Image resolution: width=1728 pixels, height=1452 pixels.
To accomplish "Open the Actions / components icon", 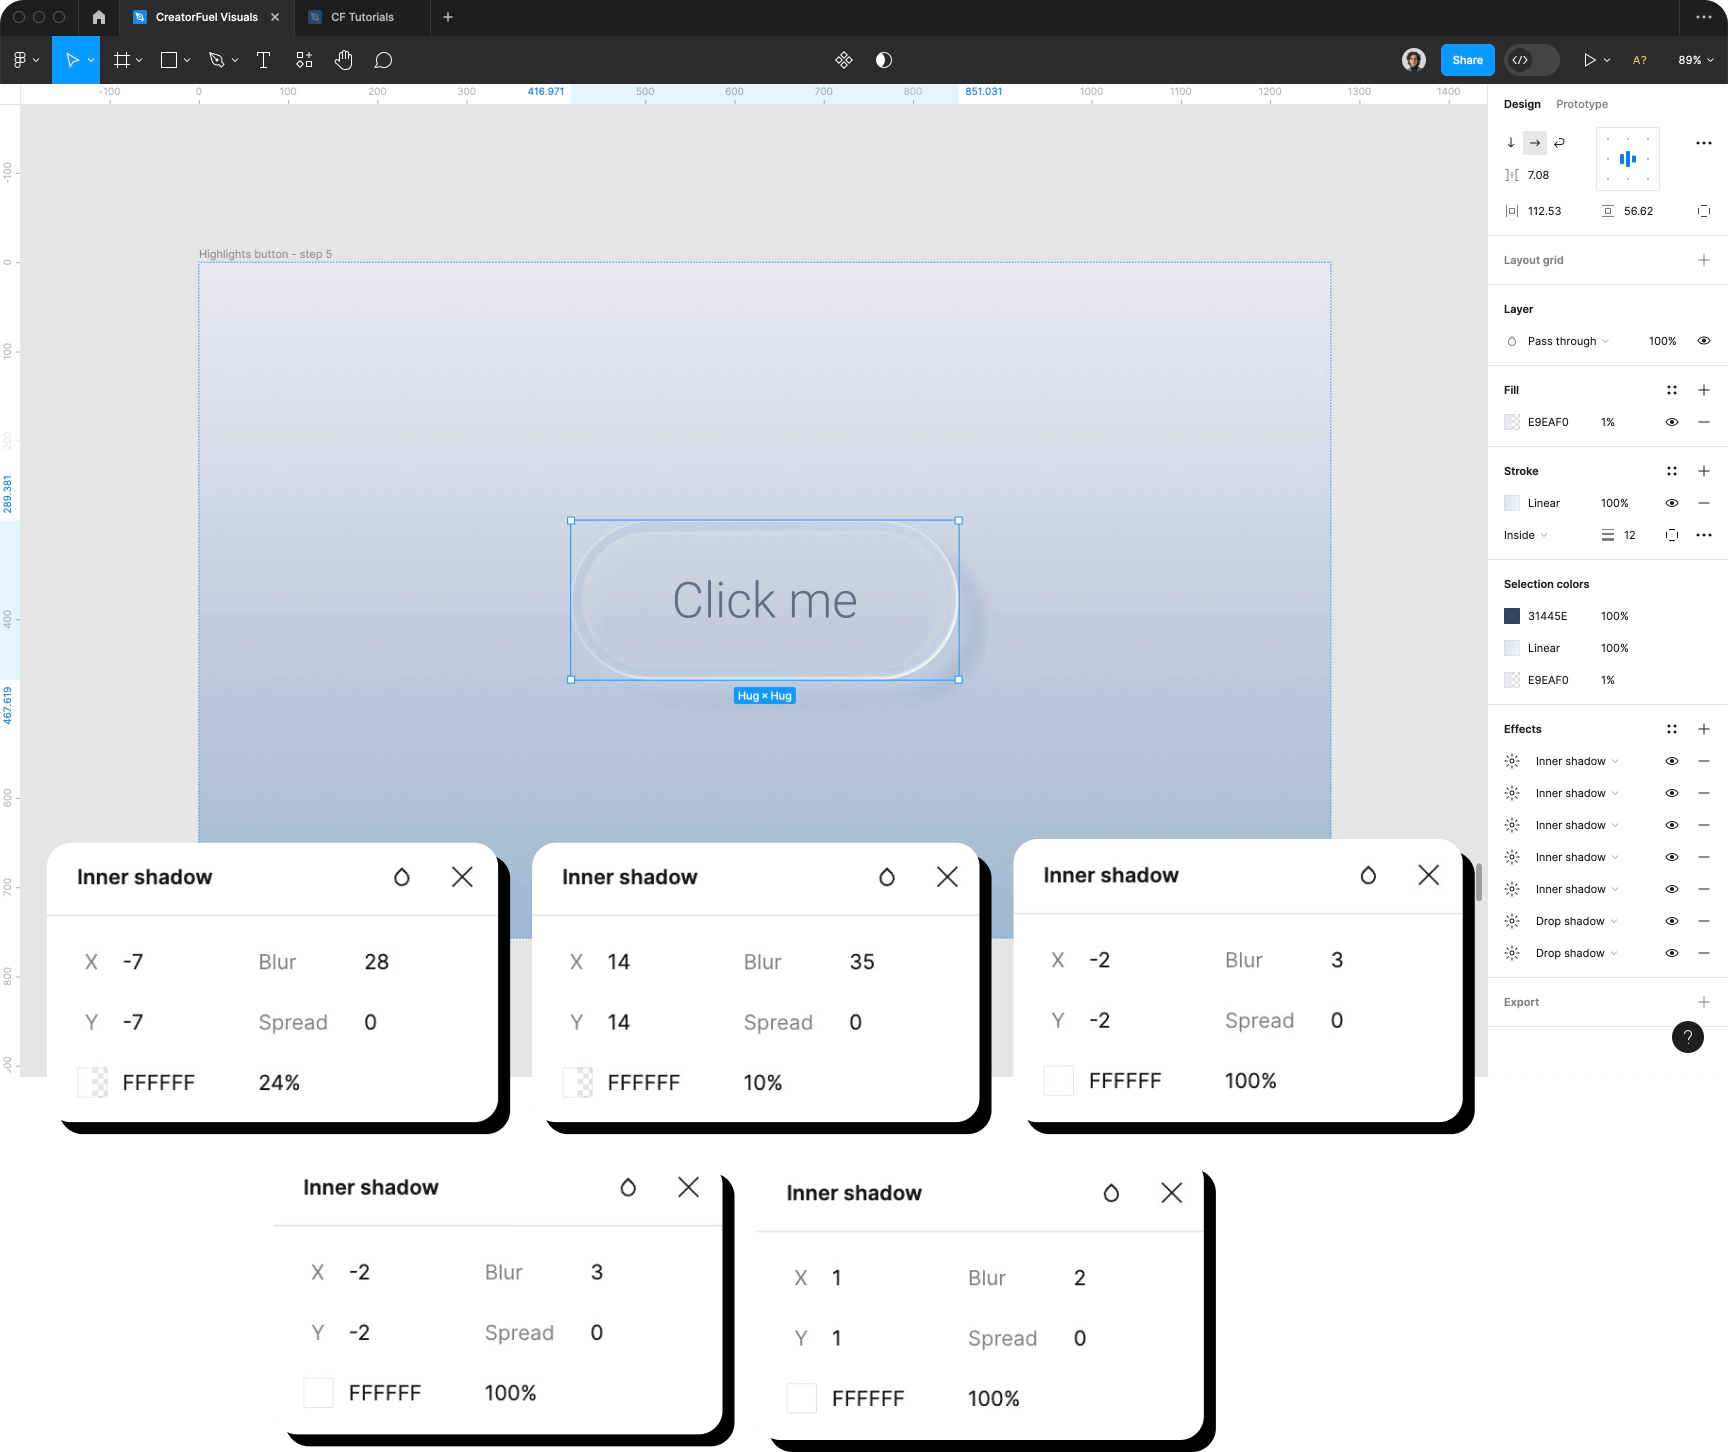I will [x=303, y=60].
